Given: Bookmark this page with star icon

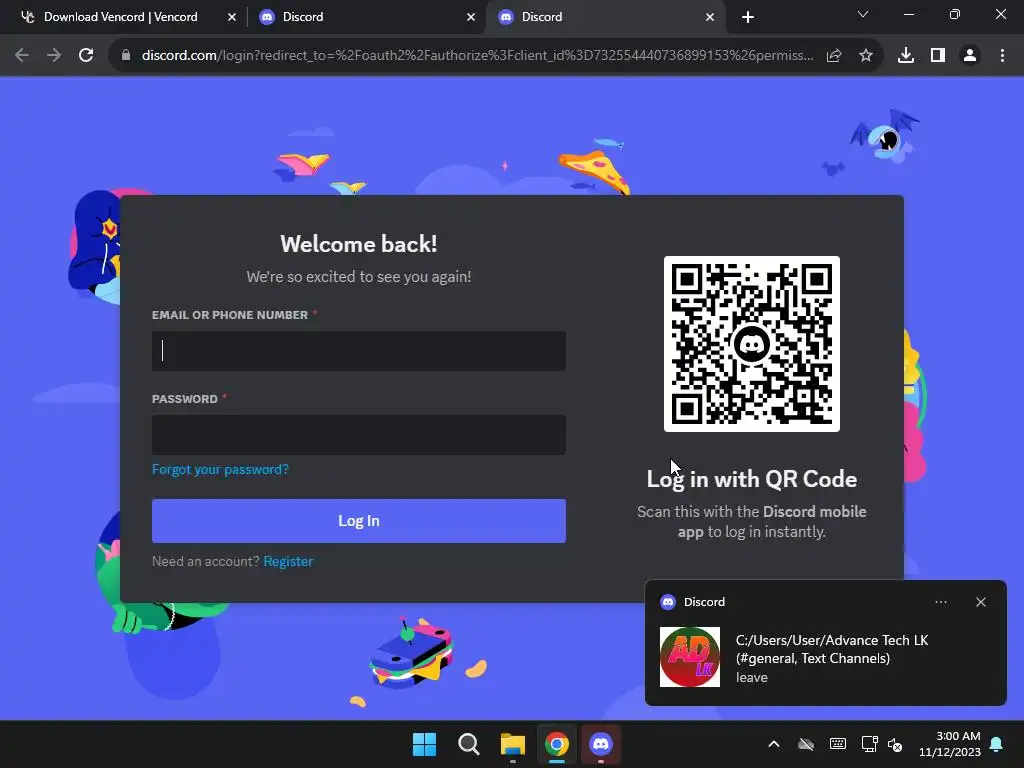Looking at the screenshot, I should (x=866, y=56).
